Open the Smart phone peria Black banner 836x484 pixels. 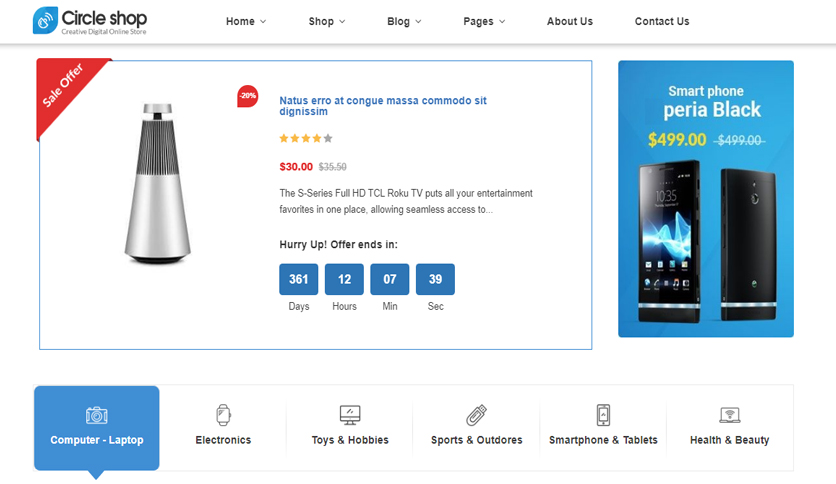pyautogui.click(x=706, y=198)
